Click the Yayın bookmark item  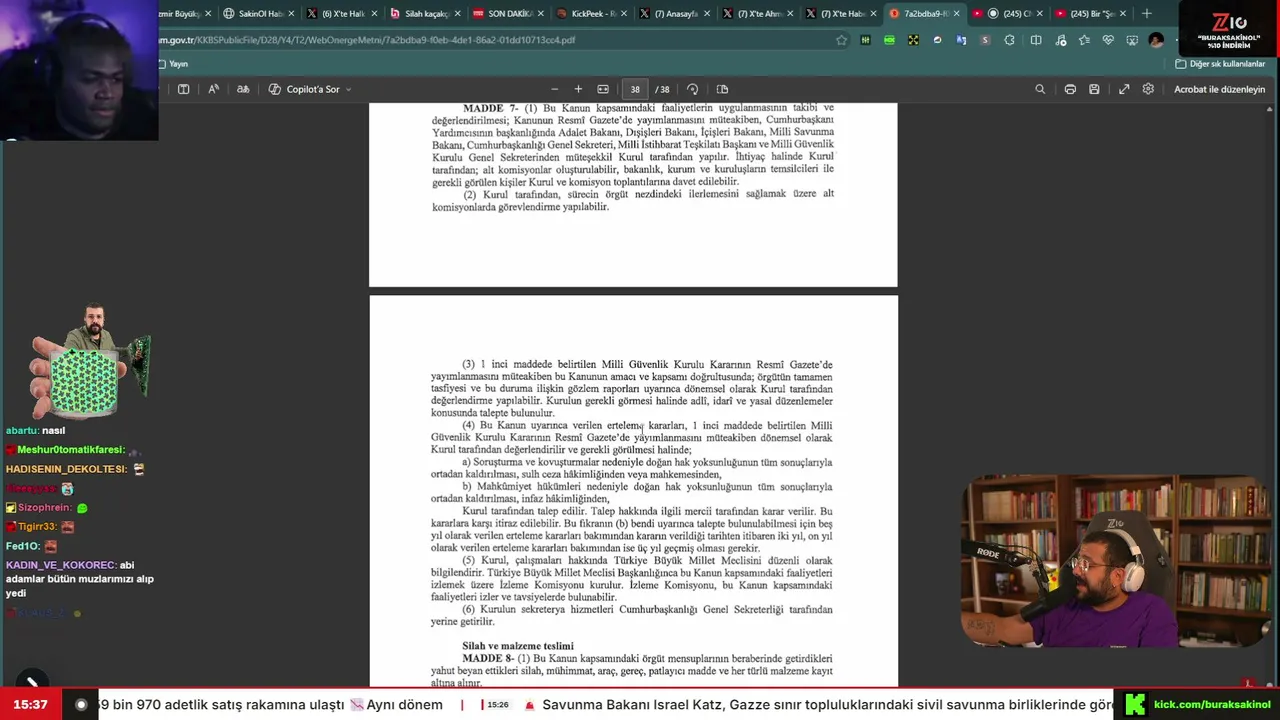coord(173,64)
